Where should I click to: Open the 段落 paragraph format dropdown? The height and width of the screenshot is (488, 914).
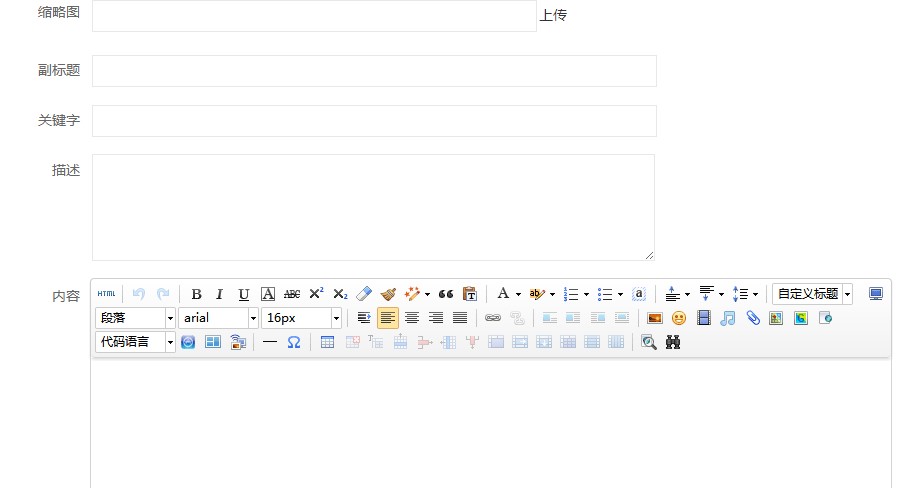(135, 318)
